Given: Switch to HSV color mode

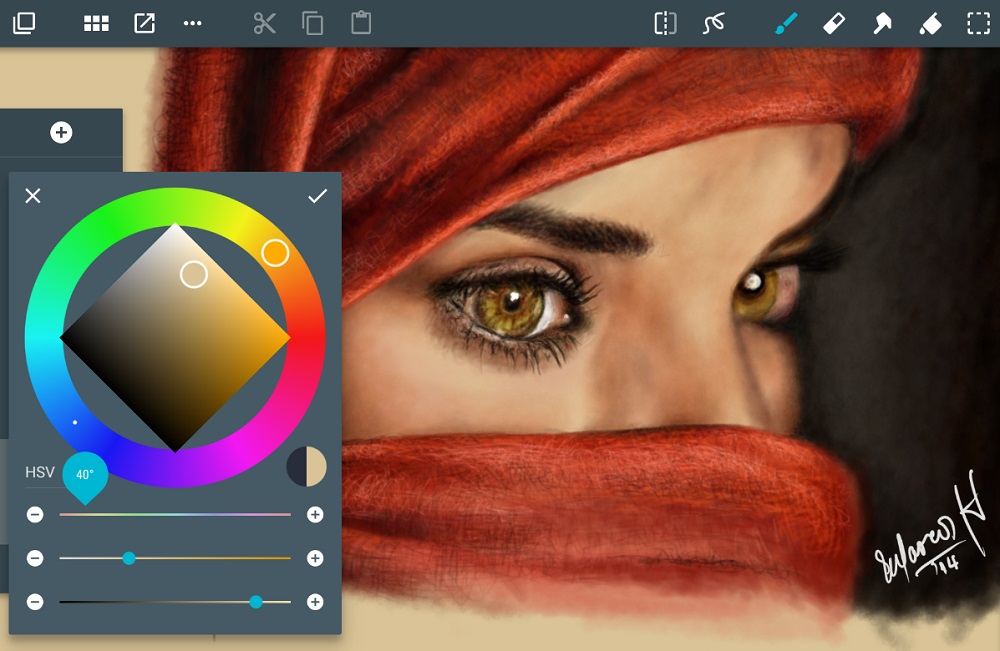Looking at the screenshot, I should coord(40,472).
